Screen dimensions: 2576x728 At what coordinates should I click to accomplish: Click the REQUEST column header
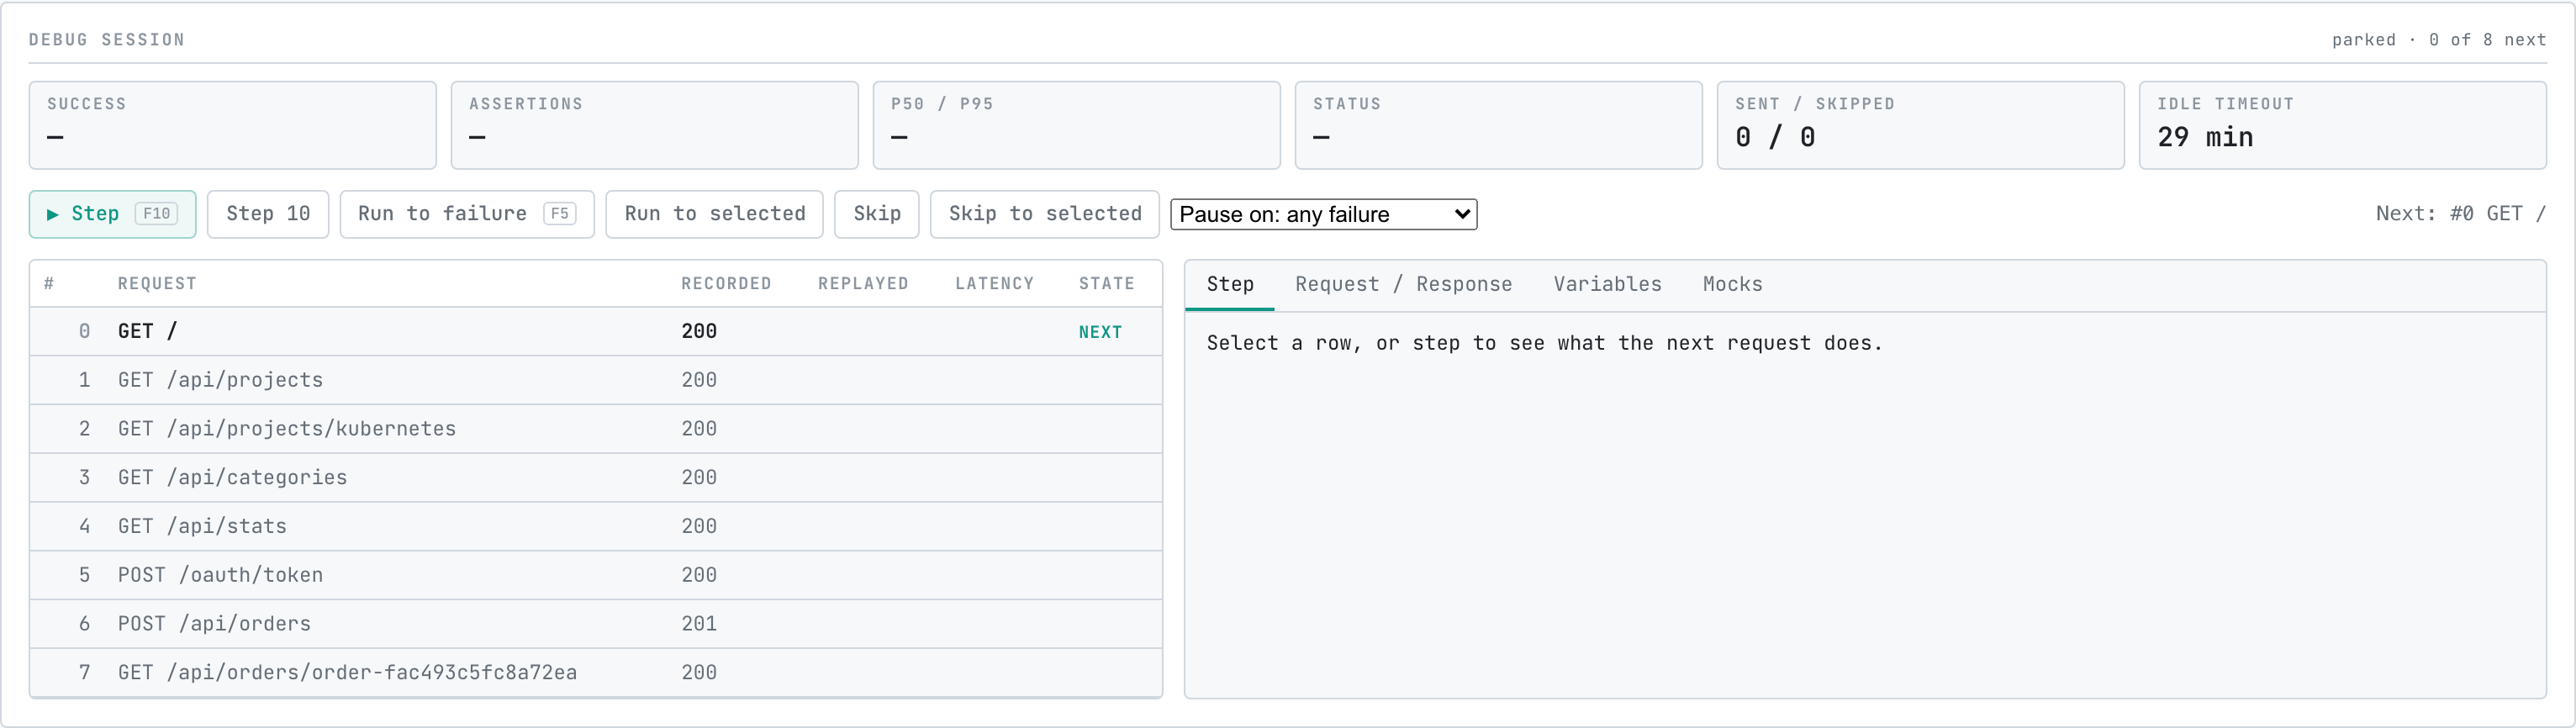157,284
